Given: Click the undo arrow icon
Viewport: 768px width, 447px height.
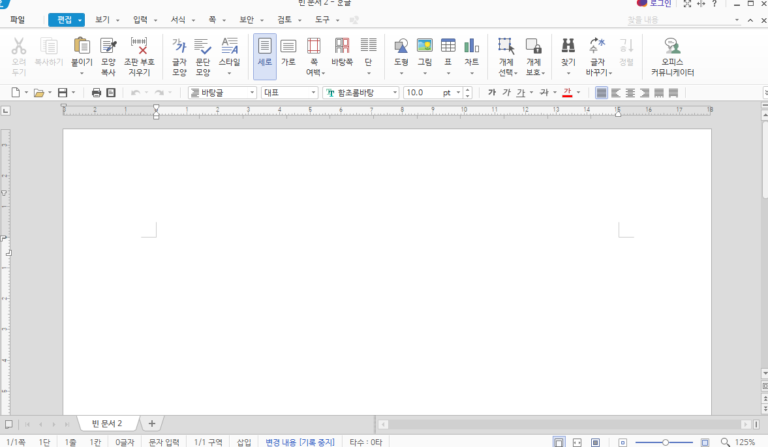Looking at the screenshot, I should pos(135,93).
